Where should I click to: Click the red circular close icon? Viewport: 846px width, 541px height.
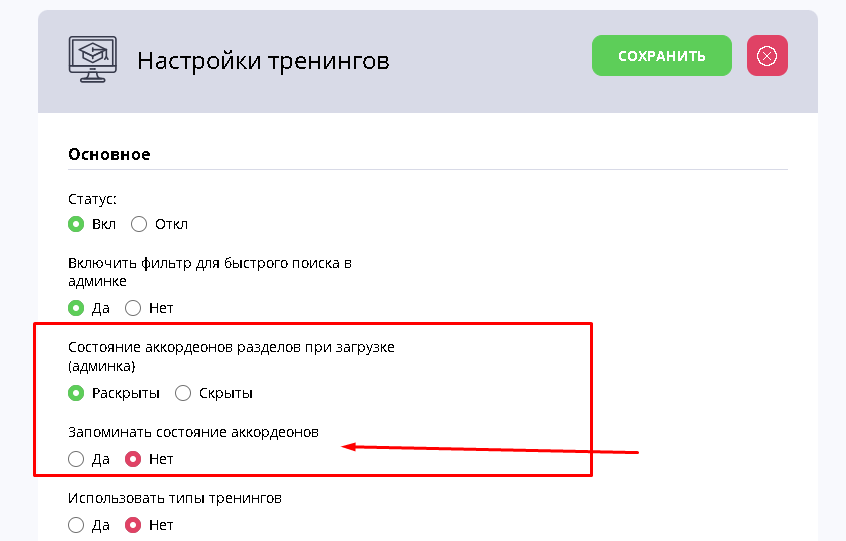[767, 56]
